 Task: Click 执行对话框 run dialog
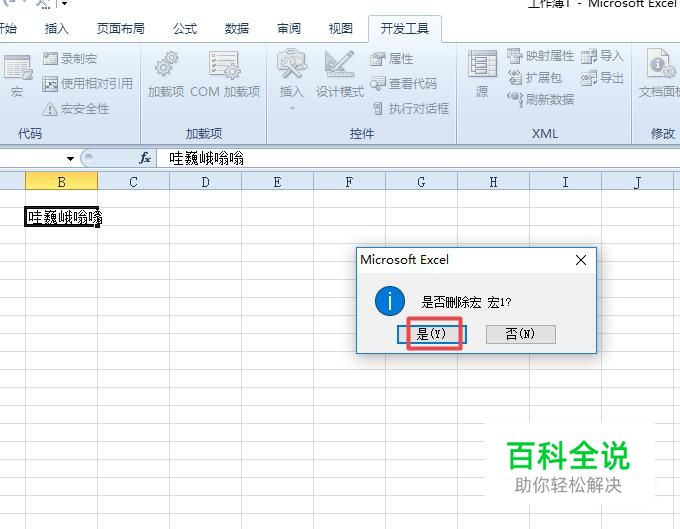411,108
